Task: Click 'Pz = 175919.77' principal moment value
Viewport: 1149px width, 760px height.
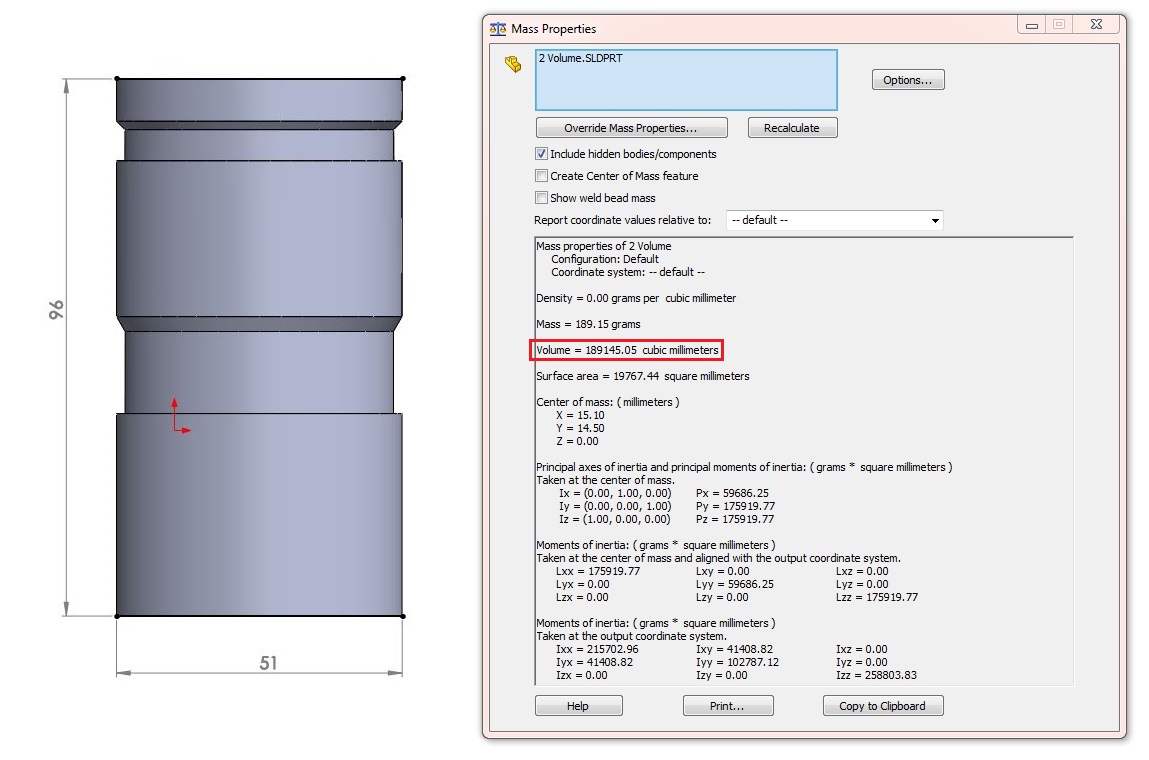Action: click(x=735, y=519)
